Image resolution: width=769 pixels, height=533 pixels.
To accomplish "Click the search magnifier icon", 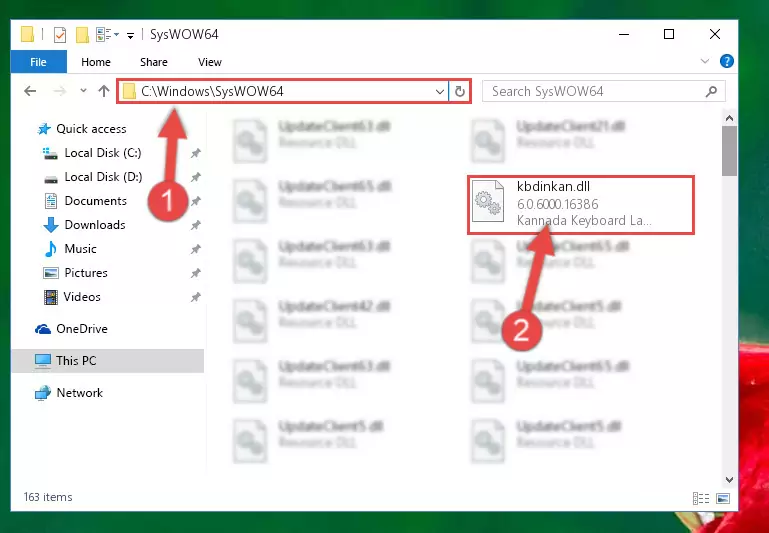I will (711, 91).
